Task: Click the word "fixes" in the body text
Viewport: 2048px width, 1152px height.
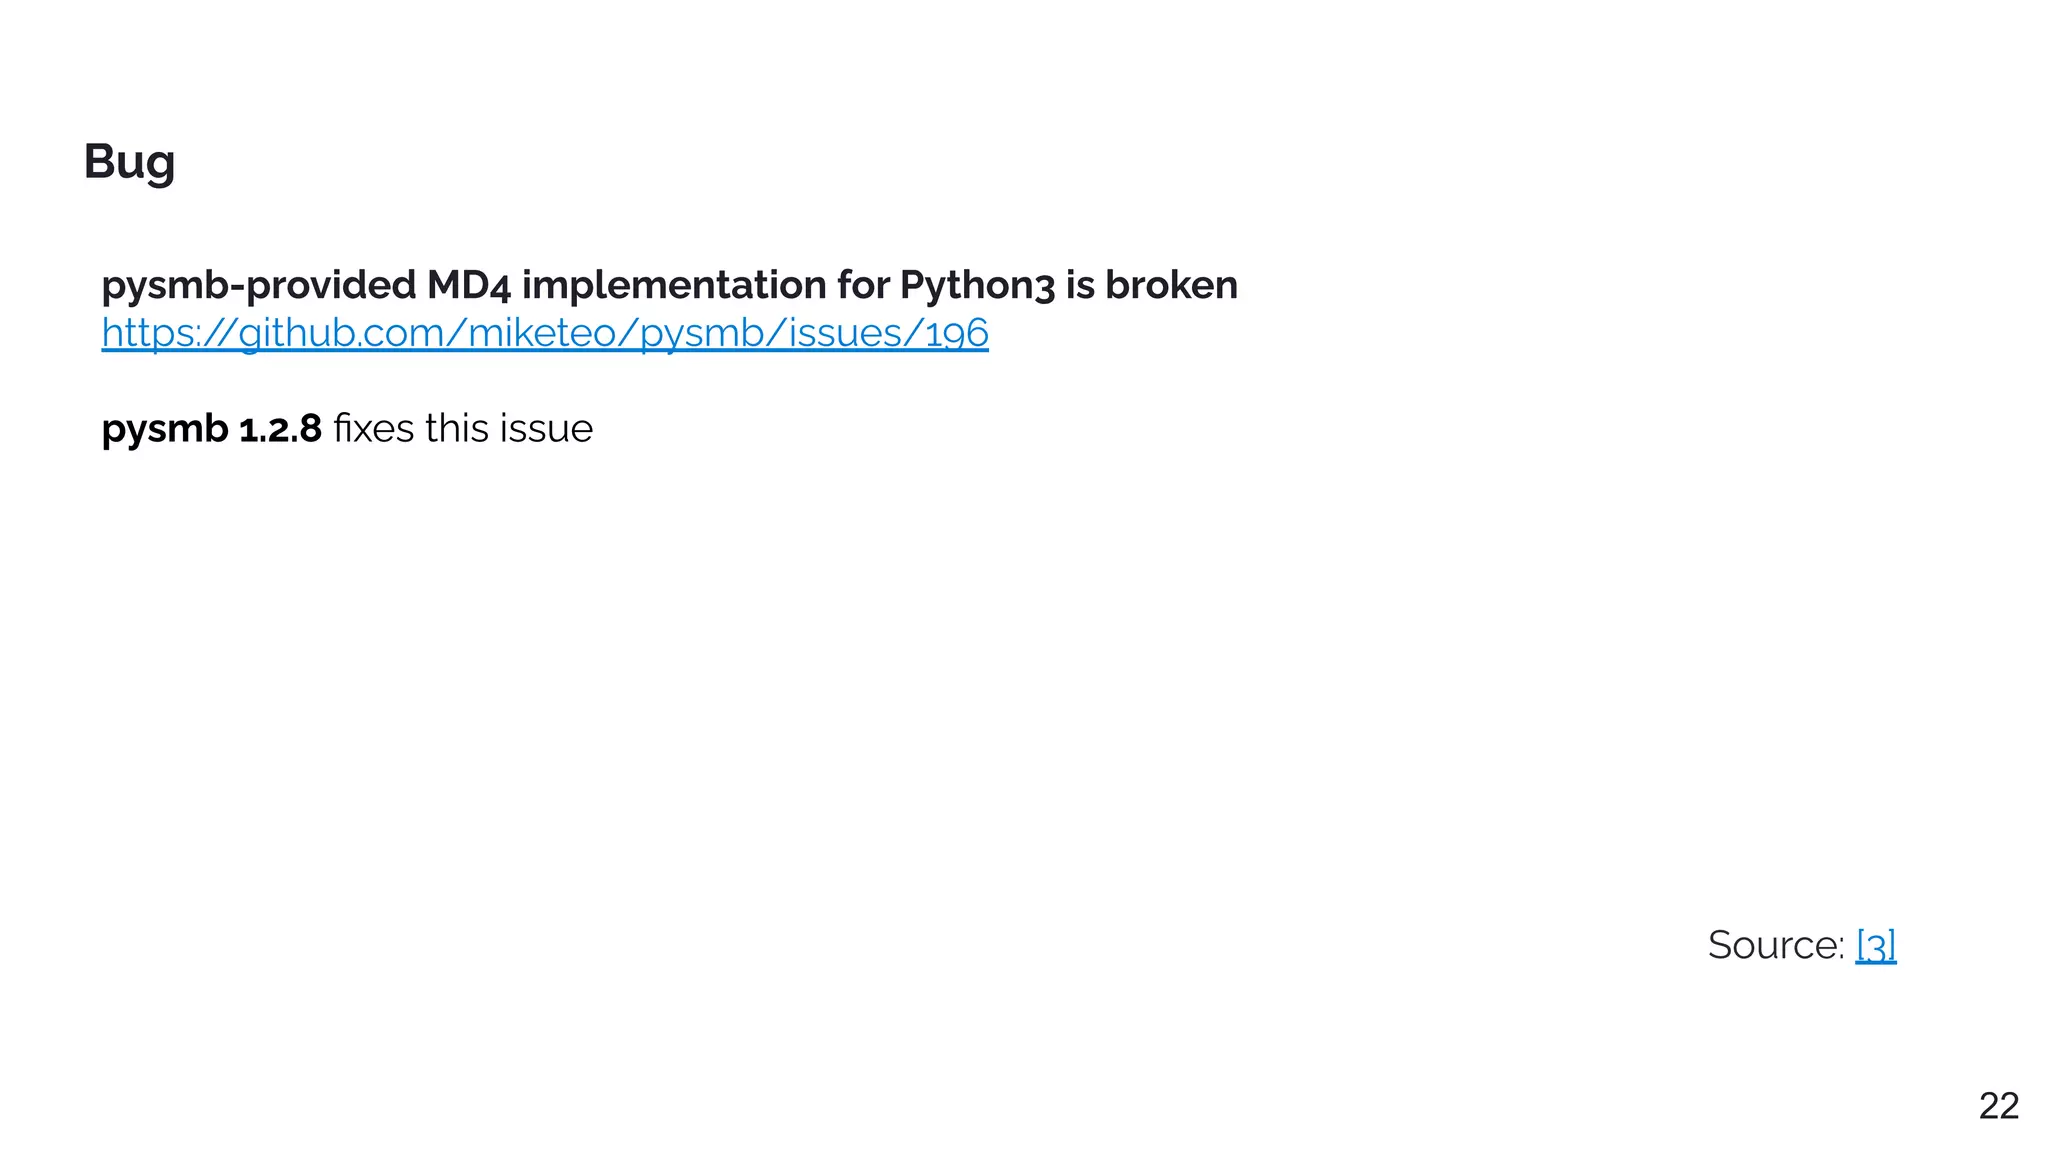Action: [x=373, y=429]
